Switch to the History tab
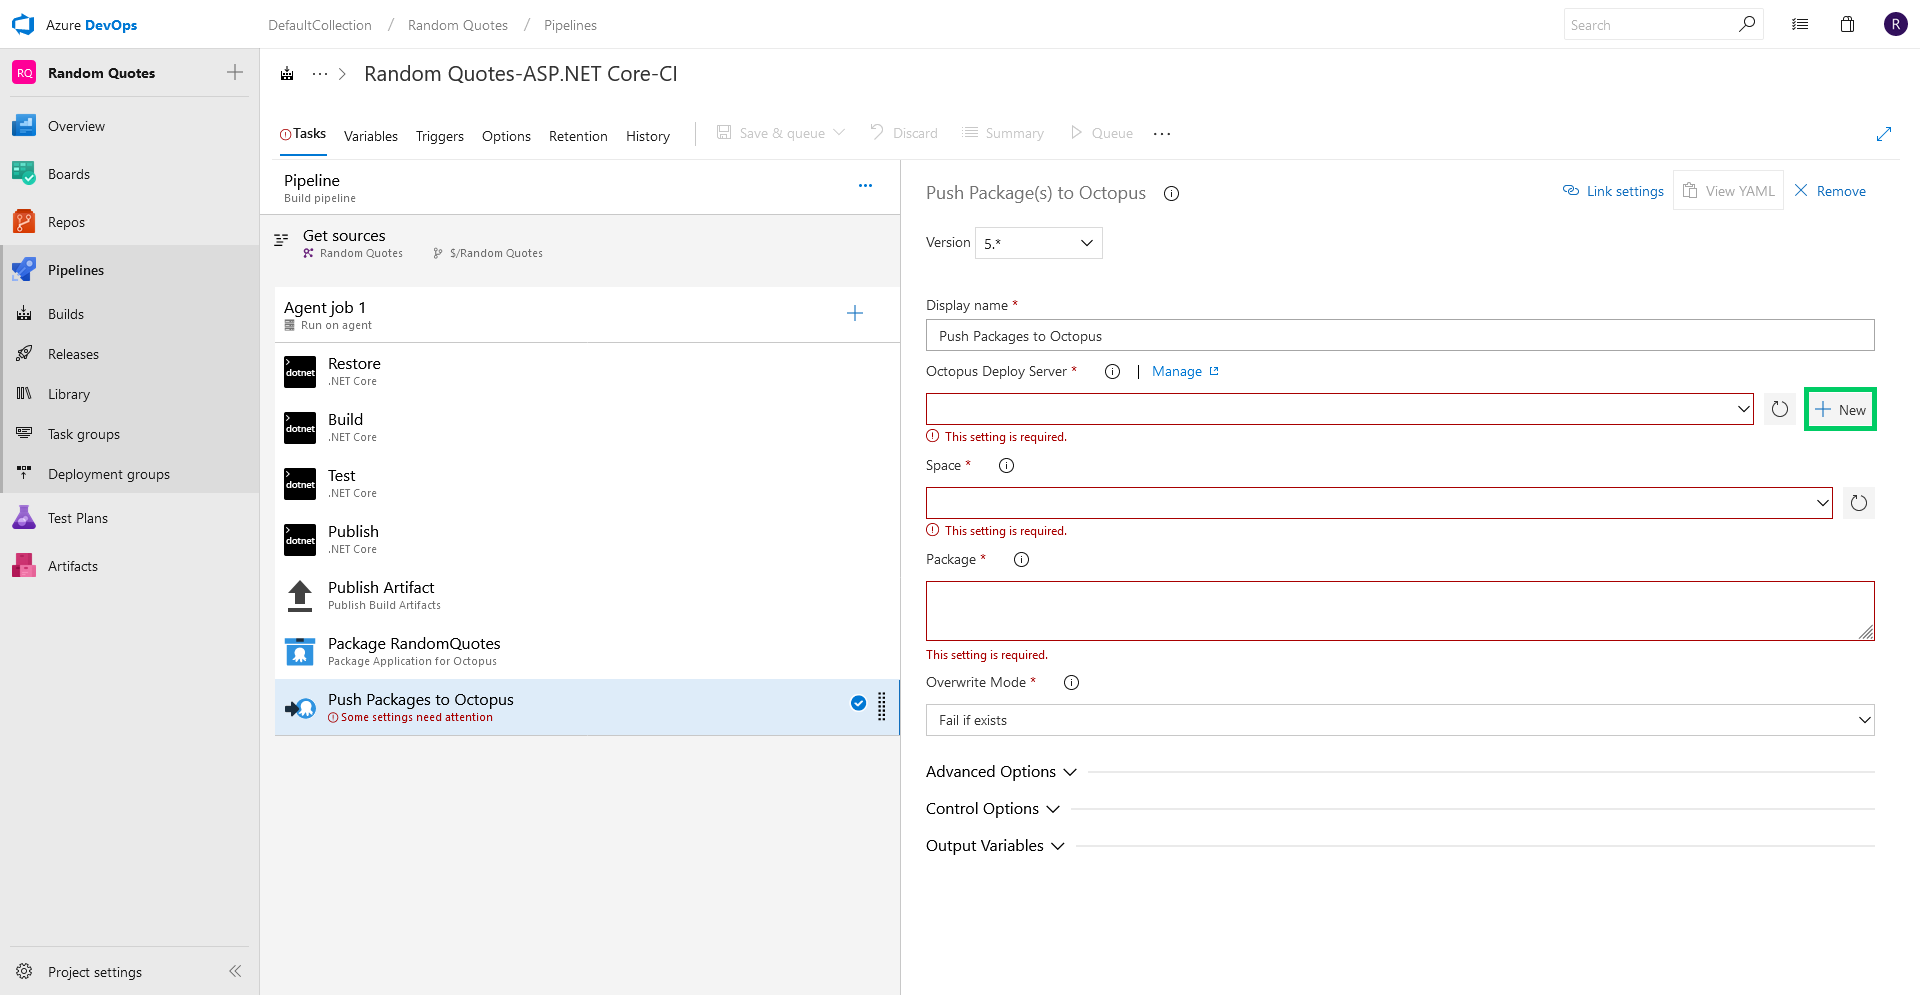 tap(648, 136)
